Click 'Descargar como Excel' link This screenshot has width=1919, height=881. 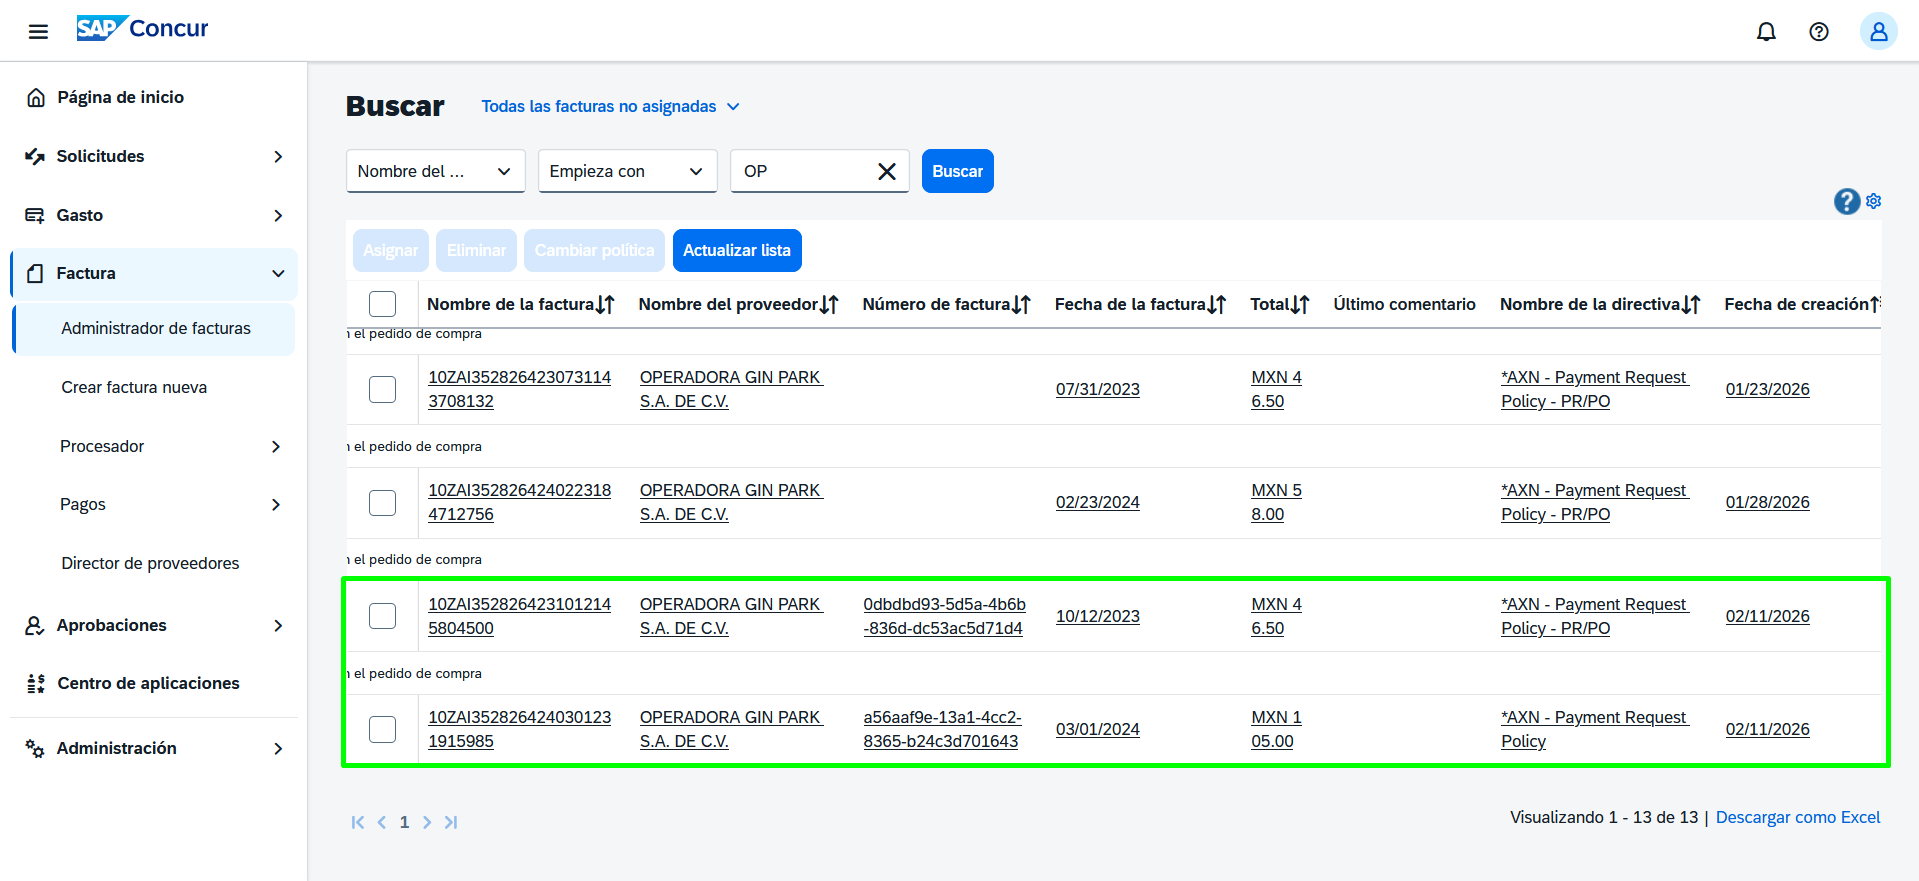(x=1797, y=817)
